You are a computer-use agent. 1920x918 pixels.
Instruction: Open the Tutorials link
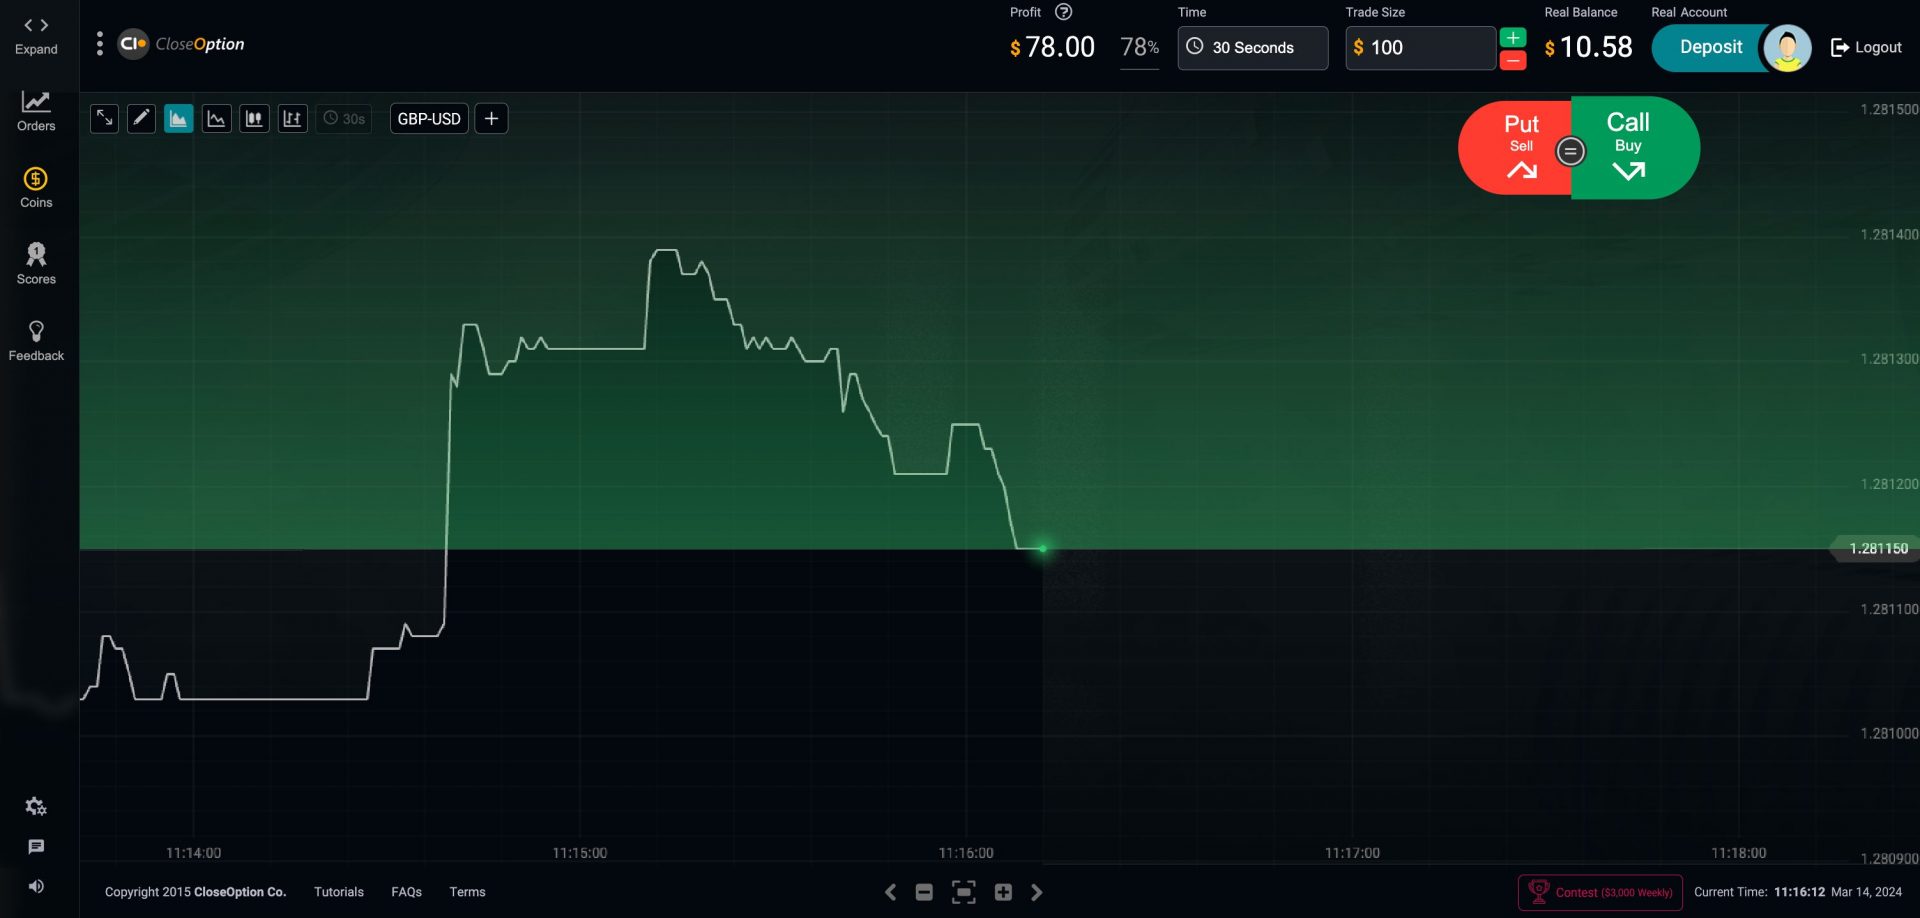(339, 892)
